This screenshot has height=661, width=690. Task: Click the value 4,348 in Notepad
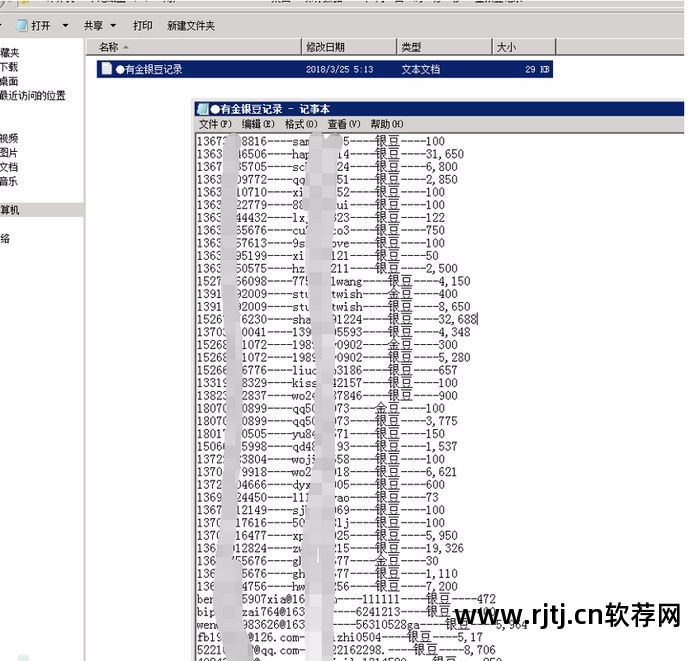point(454,332)
